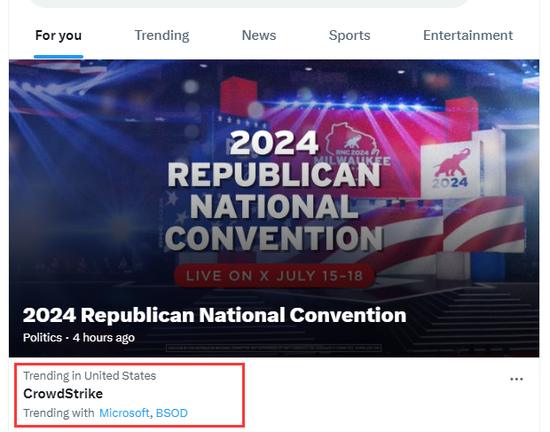Click the blue For you tab indicator
Image resolution: width=550 pixels, height=432 pixels.
(58, 56)
